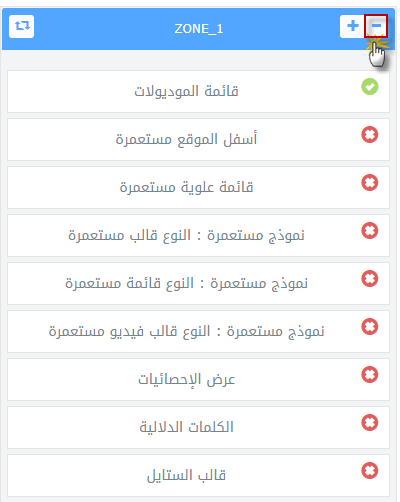The height and width of the screenshot is (502, 400).
Task: Click red X icon beside قالب الستايل
Action: tap(370, 471)
